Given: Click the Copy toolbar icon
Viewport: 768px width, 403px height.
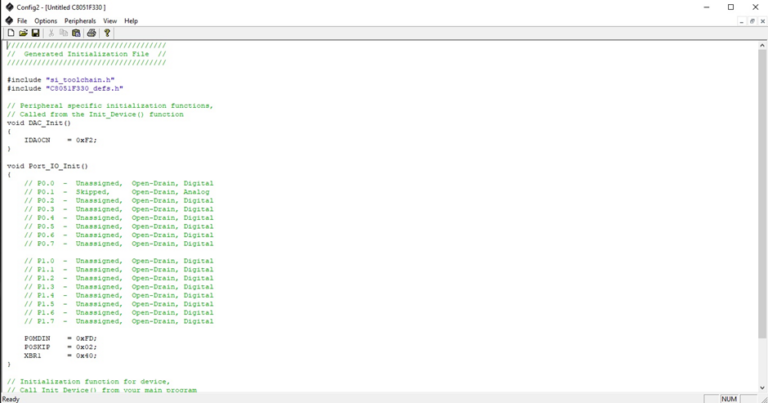Looking at the screenshot, I should coord(64,33).
